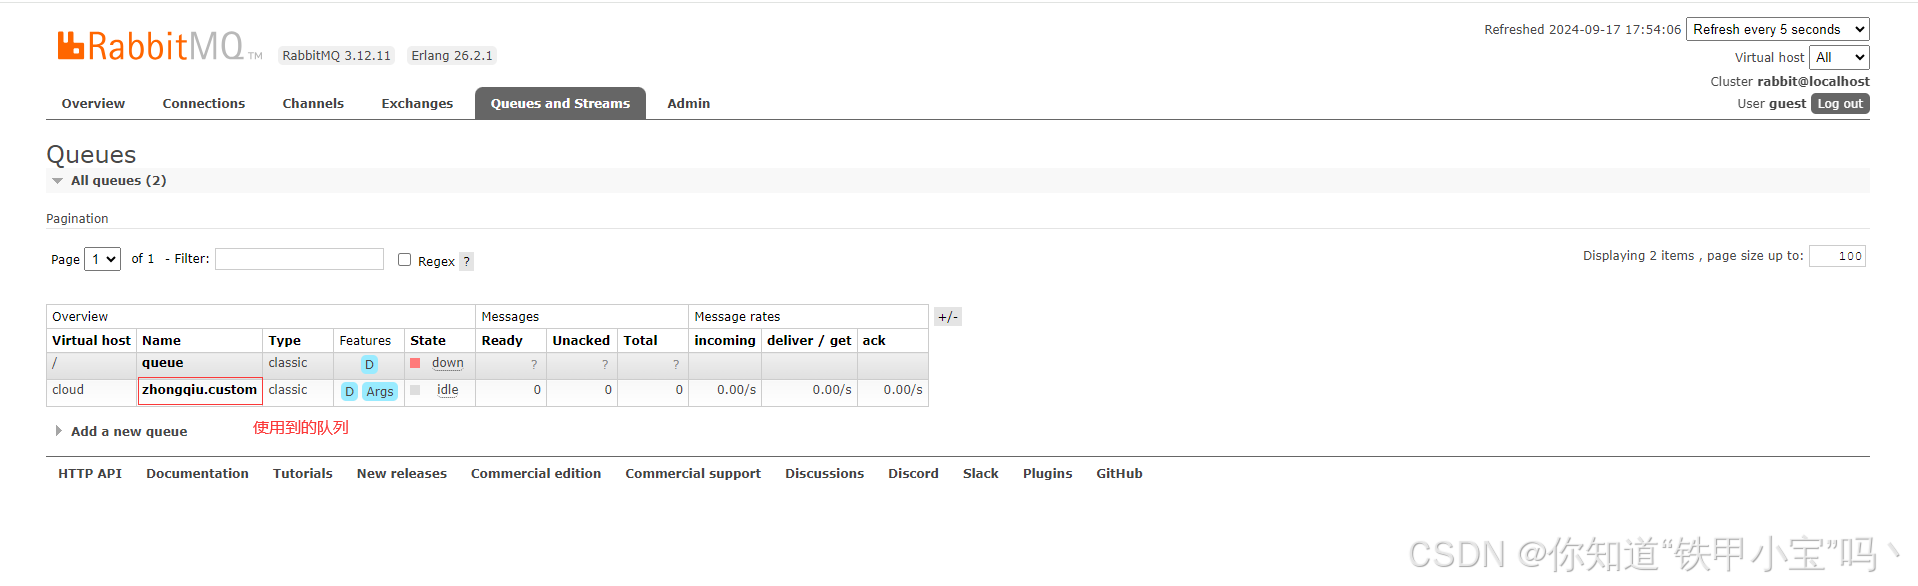Click the Args badge for zhongqiu.custom
The image size is (1918, 586).
point(380,391)
